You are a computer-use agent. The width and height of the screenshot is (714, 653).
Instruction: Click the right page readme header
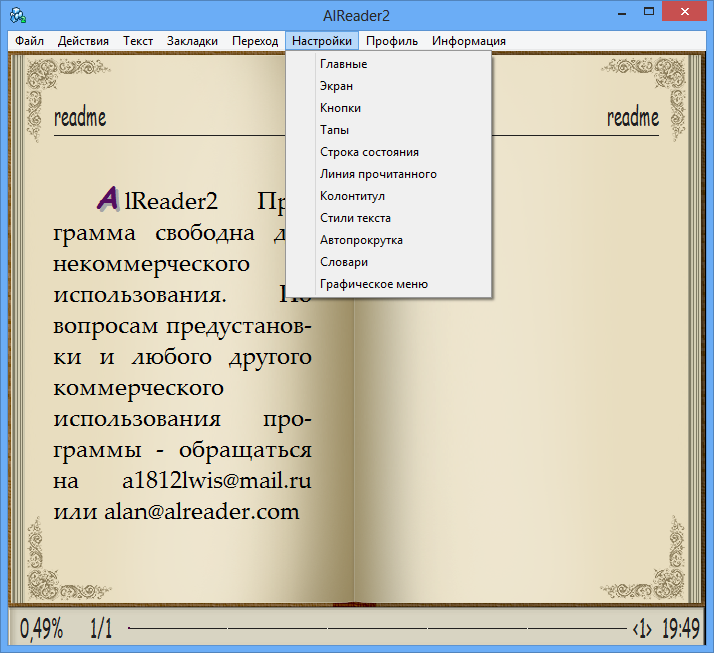[x=633, y=117]
